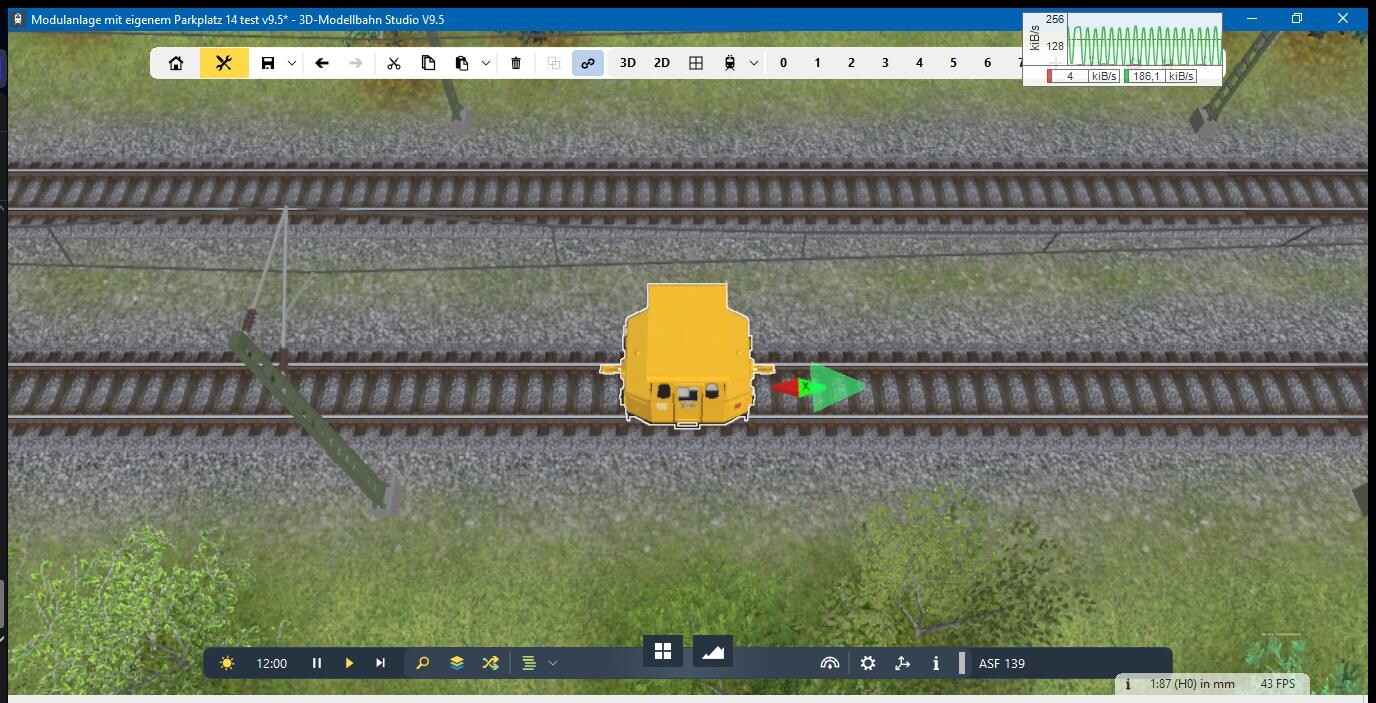This screenshot has width=1376, height=703.
Task: Expand the save options dropdown arrow
Action: (x=292, y=63)
